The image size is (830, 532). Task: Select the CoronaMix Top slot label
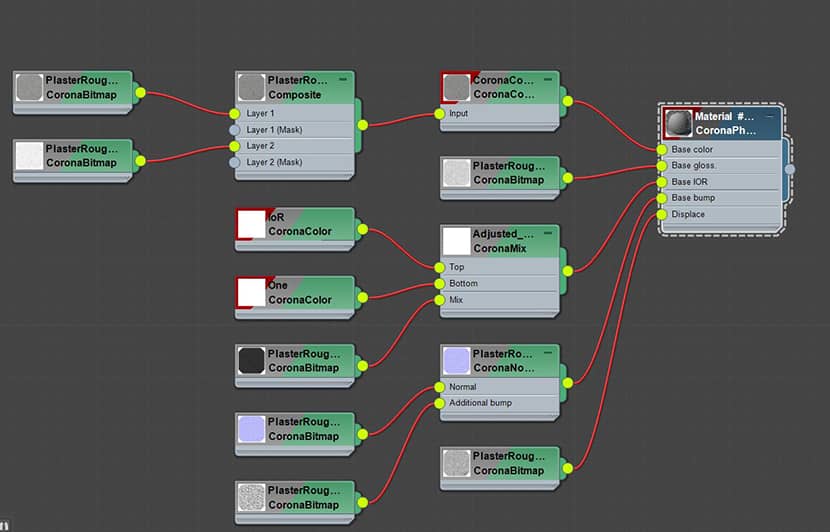[456, 267]
